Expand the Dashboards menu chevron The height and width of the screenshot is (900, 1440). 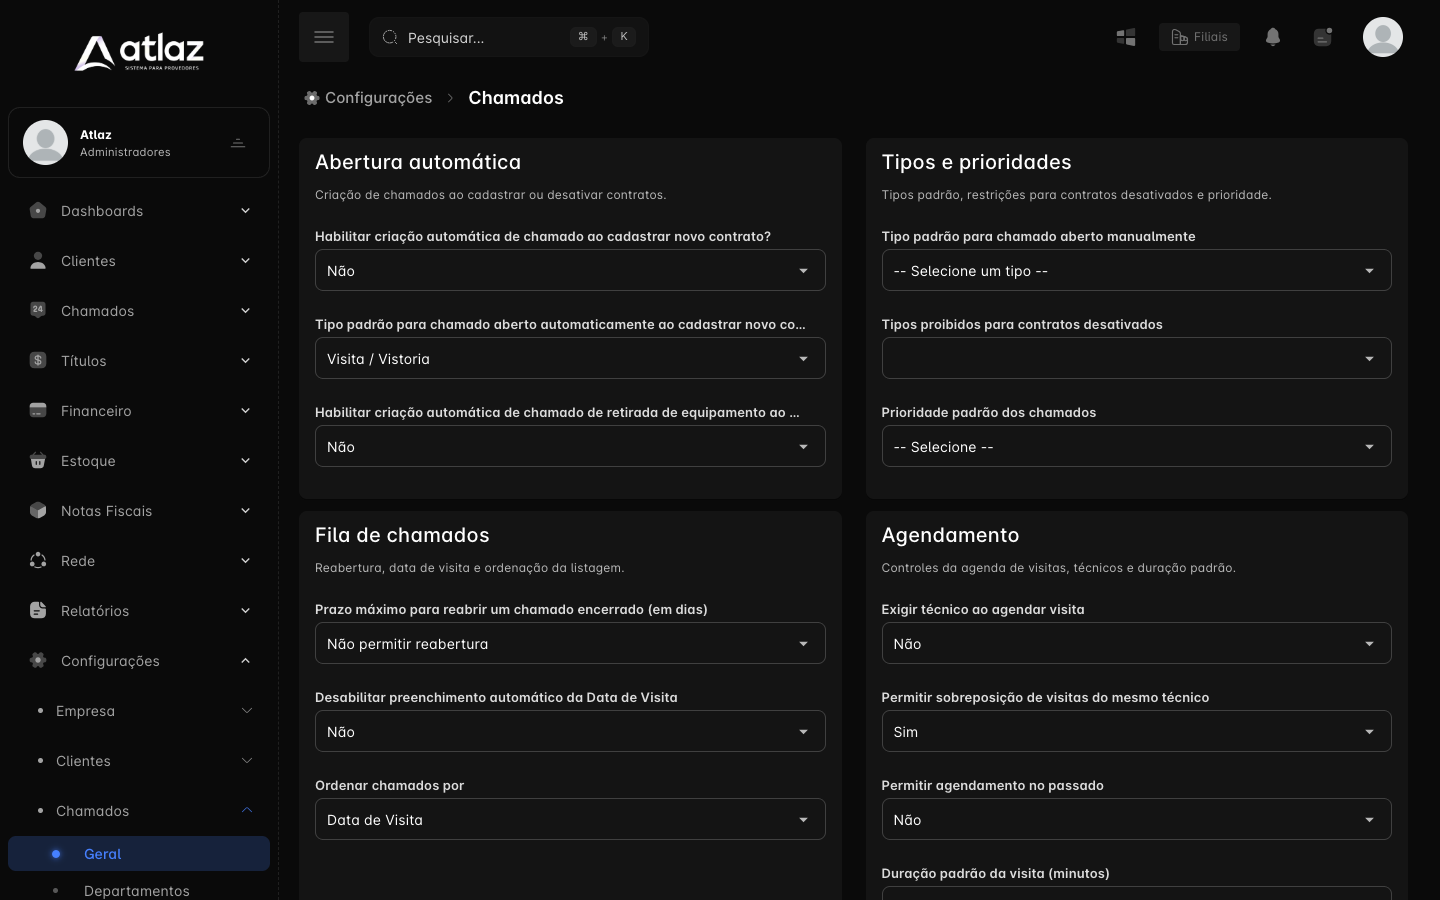[x=246, y=211]
